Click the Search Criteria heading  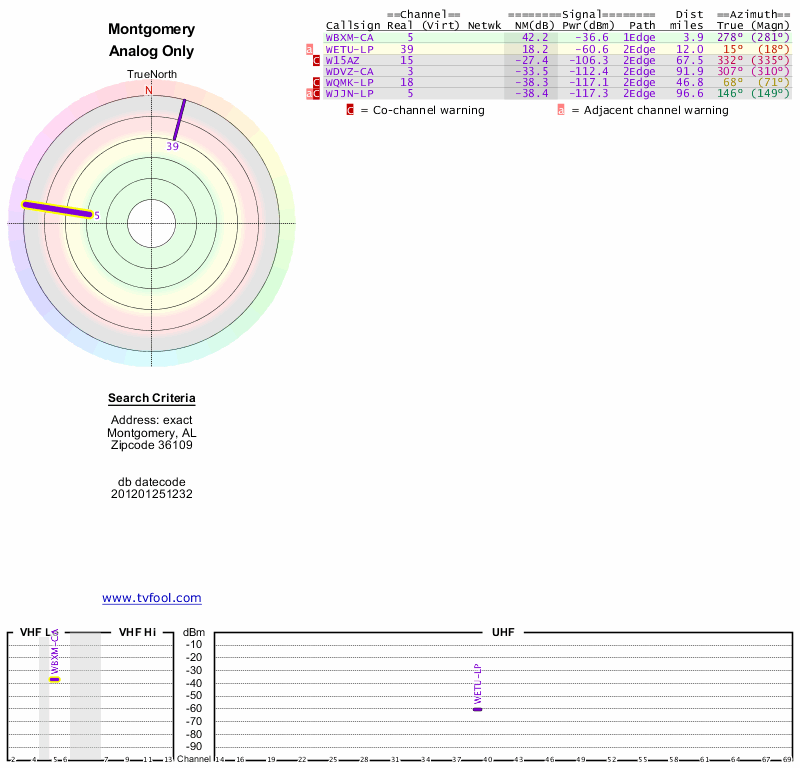151,398
